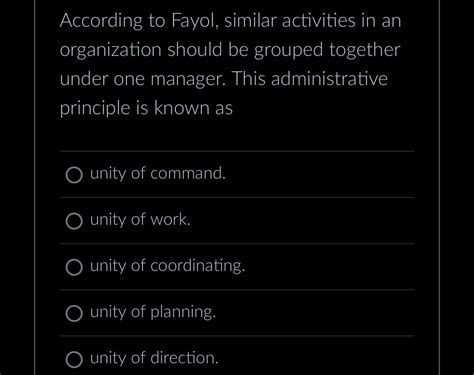
Task: Mark the 'unity of planning' radio button
Action: click(74, 313)
